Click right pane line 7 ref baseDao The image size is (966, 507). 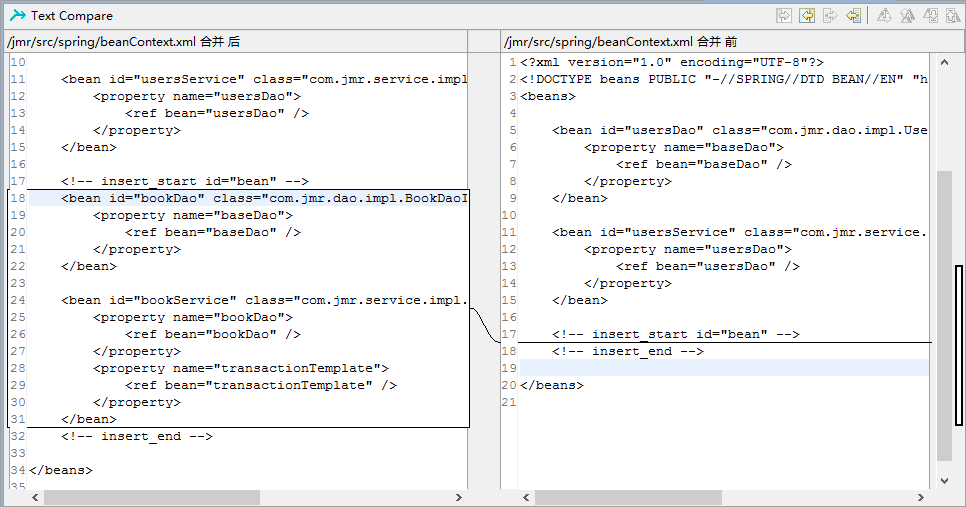pyautogui.click(x=704, y=164)
